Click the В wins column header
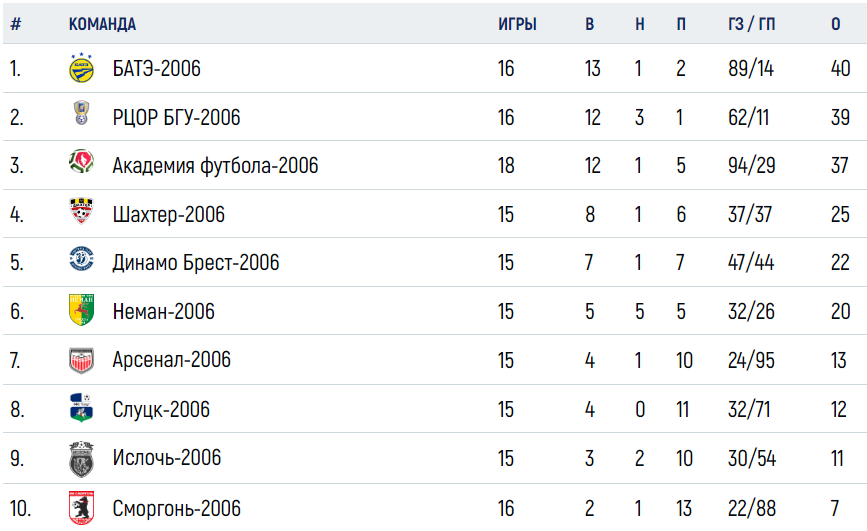The height and width of the screenshot is (531, 867). point(589,24)
